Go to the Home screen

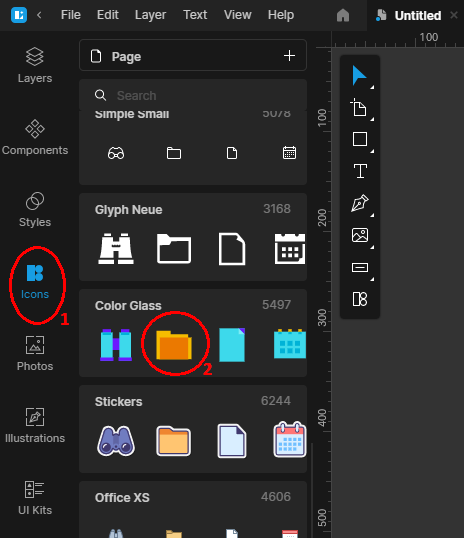click(343, 15)
